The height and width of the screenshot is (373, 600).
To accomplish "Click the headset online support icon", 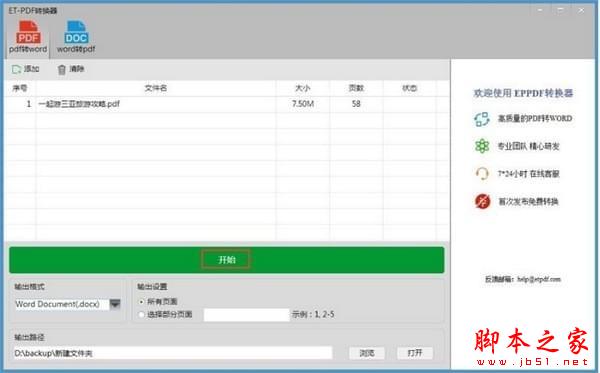I will (482, 174).
